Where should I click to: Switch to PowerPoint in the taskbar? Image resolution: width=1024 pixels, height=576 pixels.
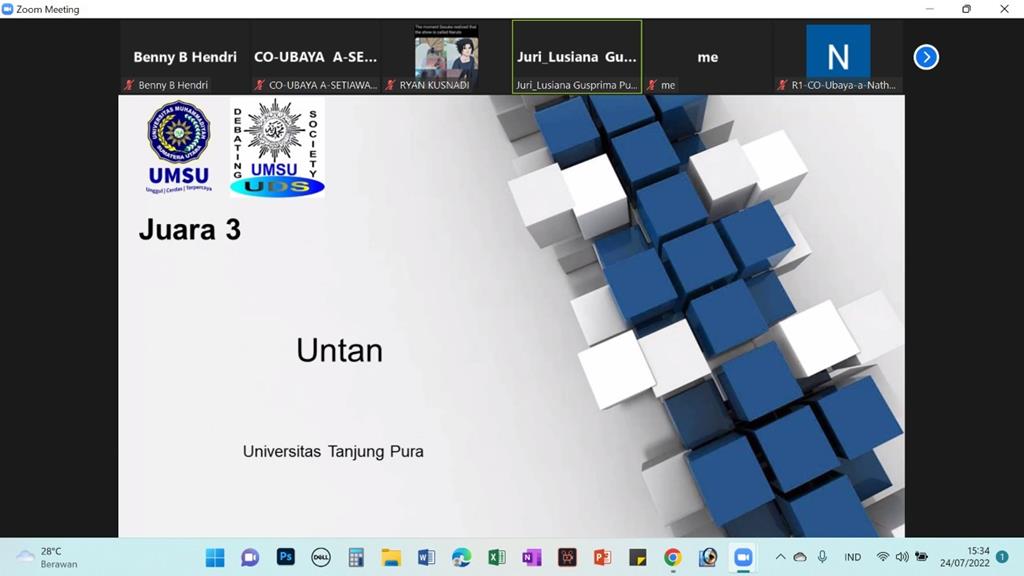click(602, 557)
